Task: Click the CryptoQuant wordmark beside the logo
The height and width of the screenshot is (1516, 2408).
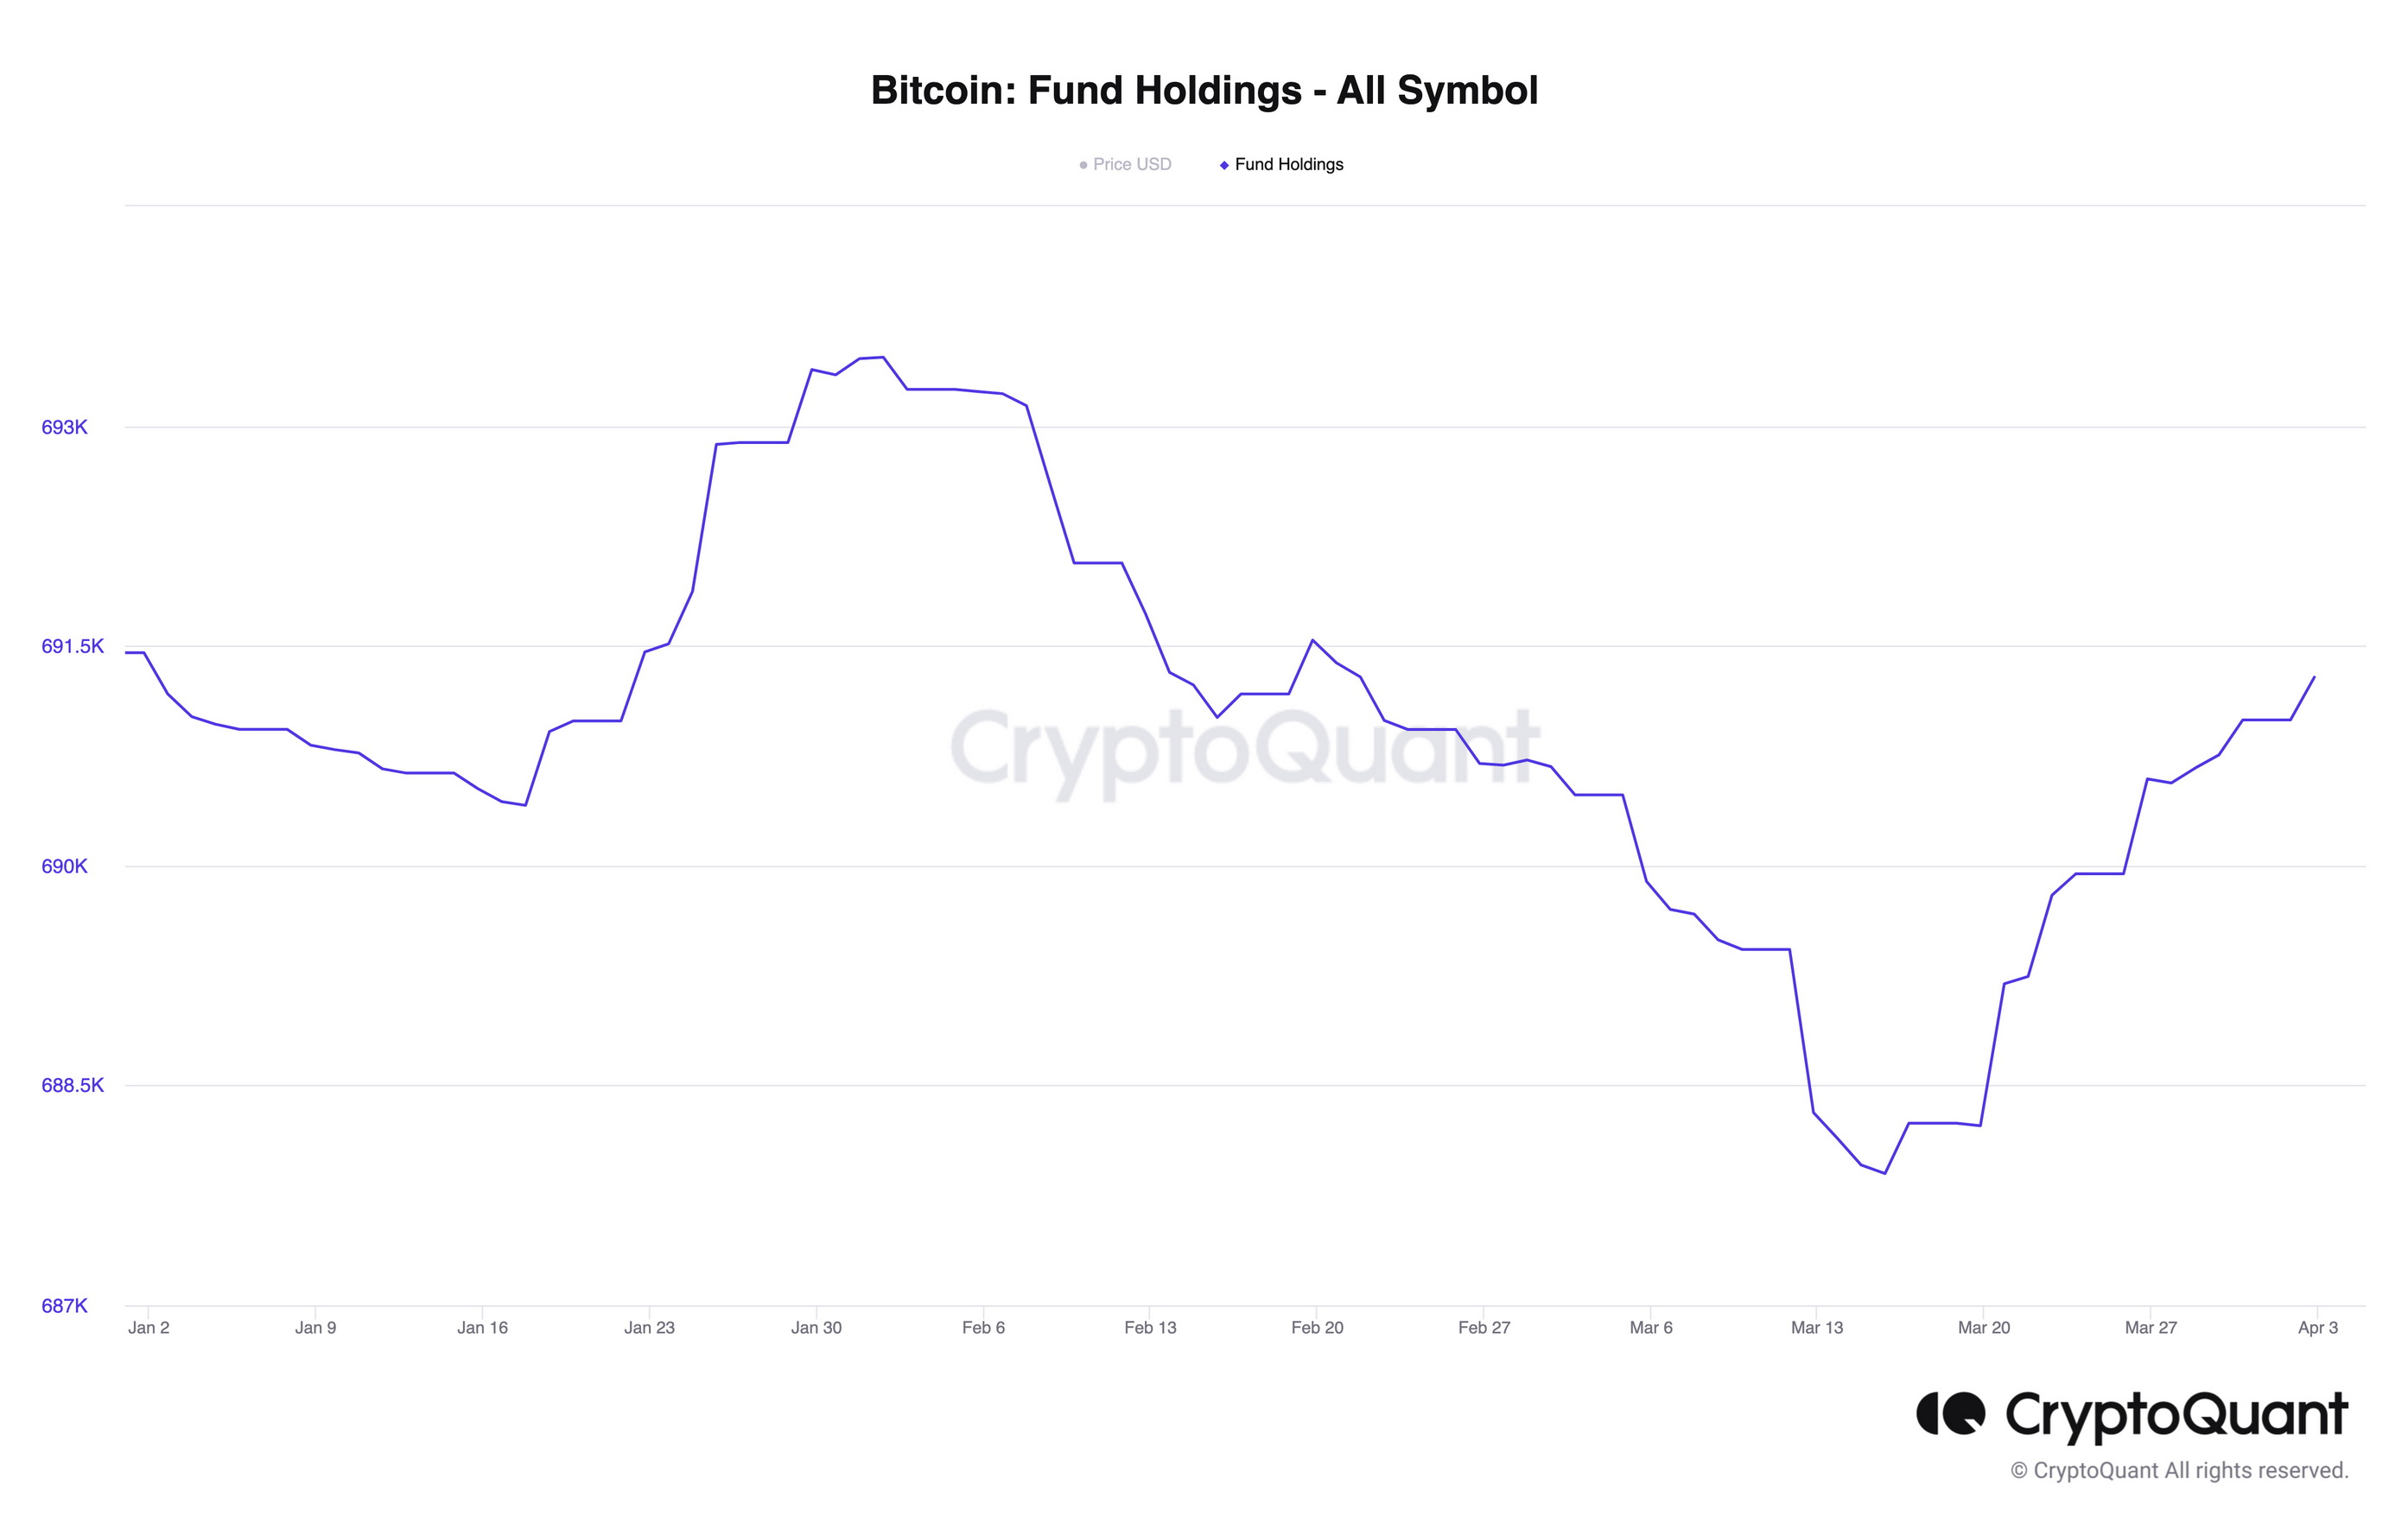Action: click(x=2176, y=1415)
